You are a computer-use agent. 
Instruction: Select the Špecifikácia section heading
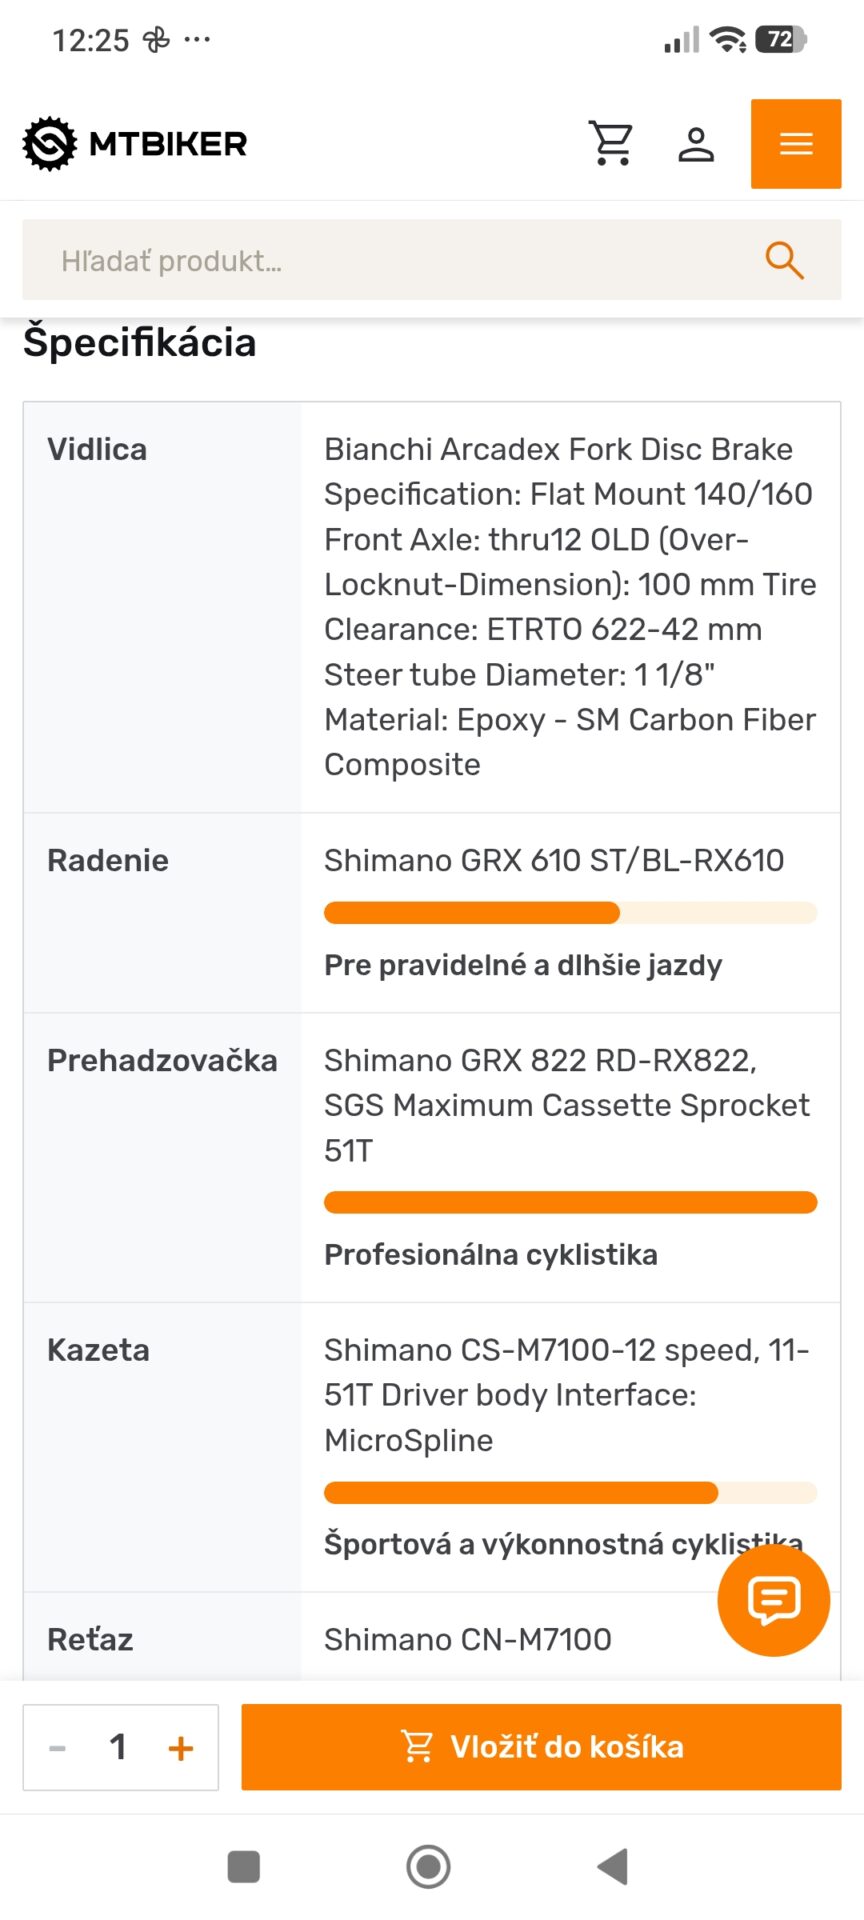point(140,342)
